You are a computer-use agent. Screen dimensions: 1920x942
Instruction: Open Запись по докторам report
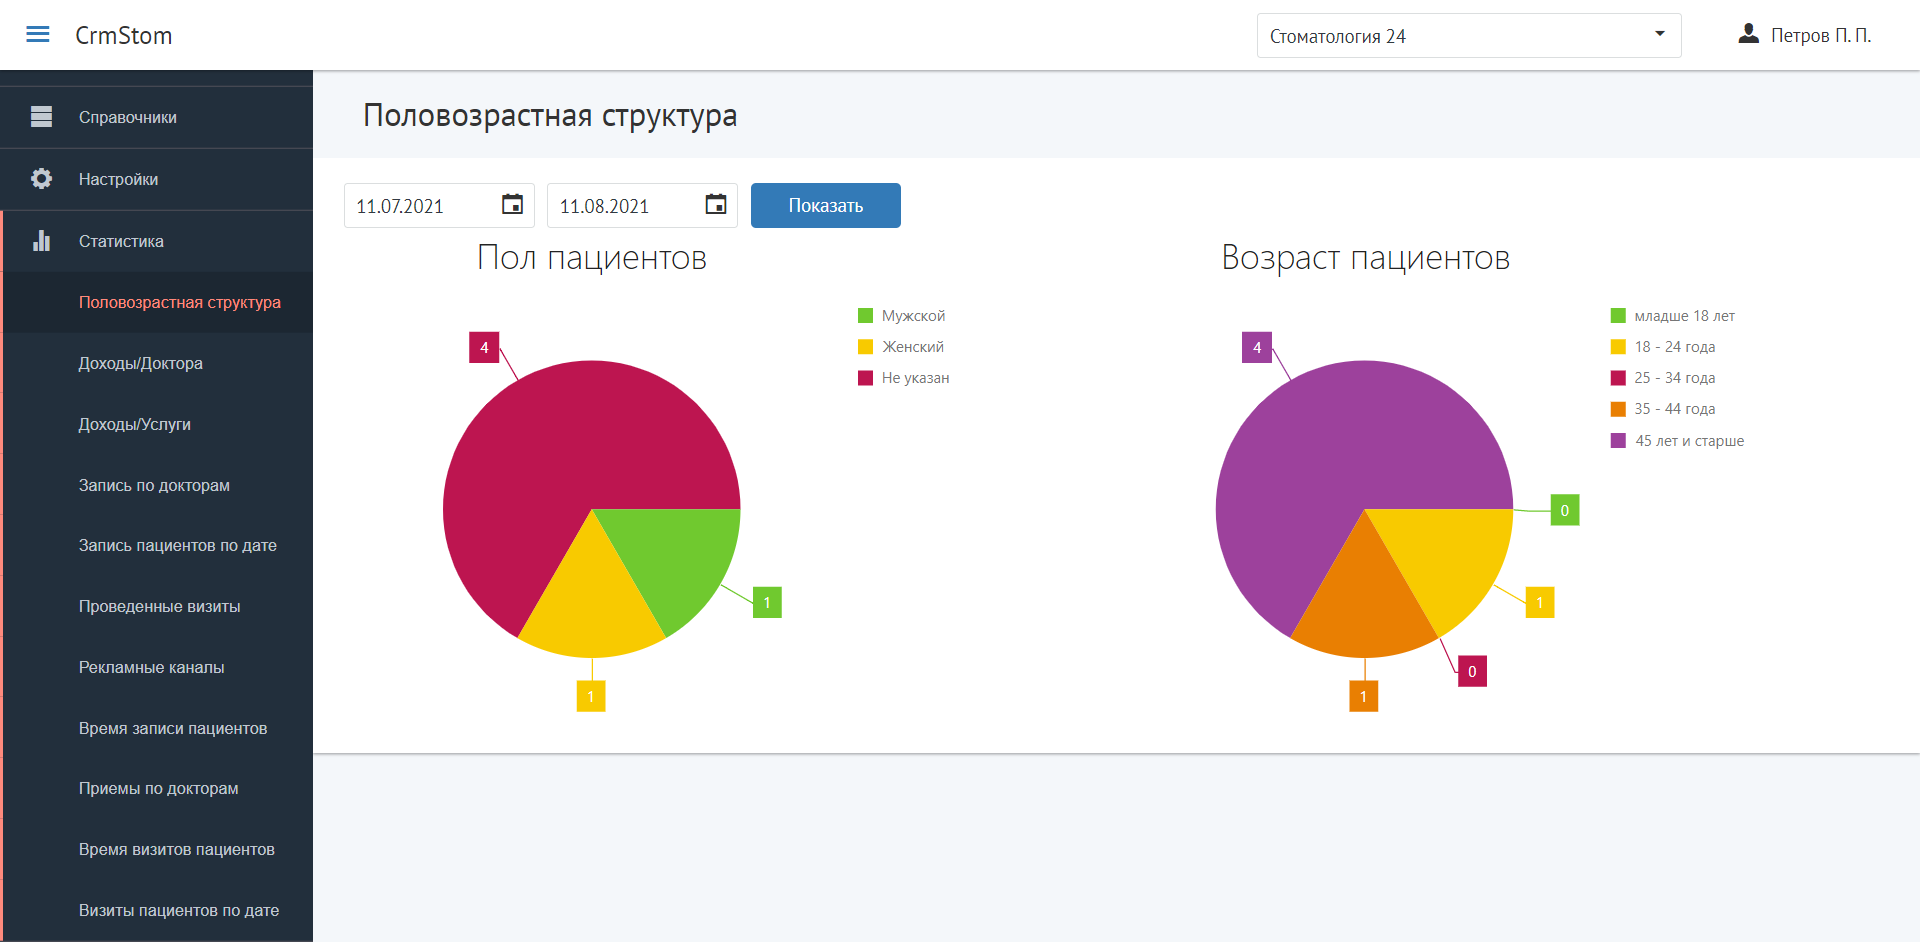(154, 485)
